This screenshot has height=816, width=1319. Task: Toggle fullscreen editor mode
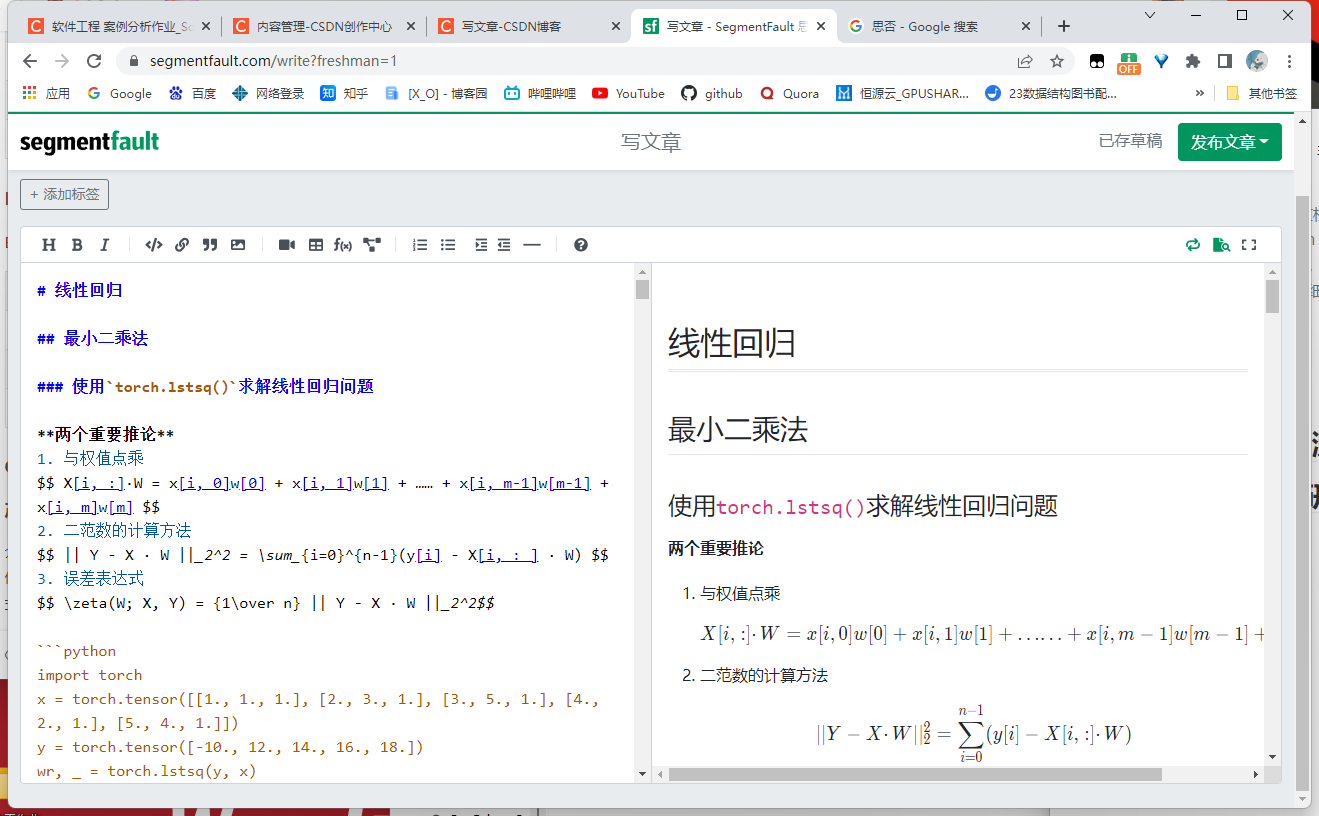point(1249,245)
